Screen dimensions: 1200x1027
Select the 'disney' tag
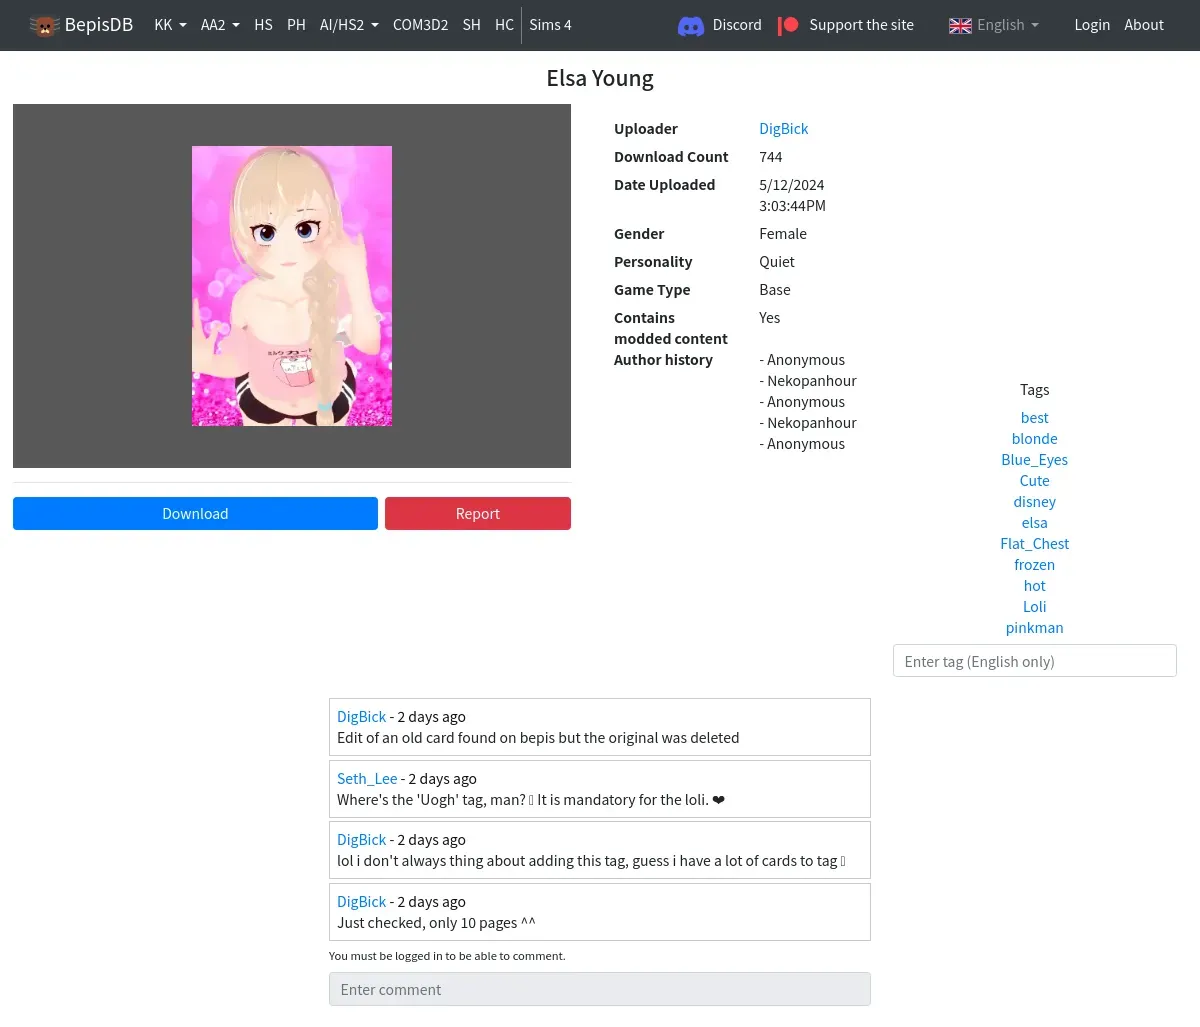1034,502
